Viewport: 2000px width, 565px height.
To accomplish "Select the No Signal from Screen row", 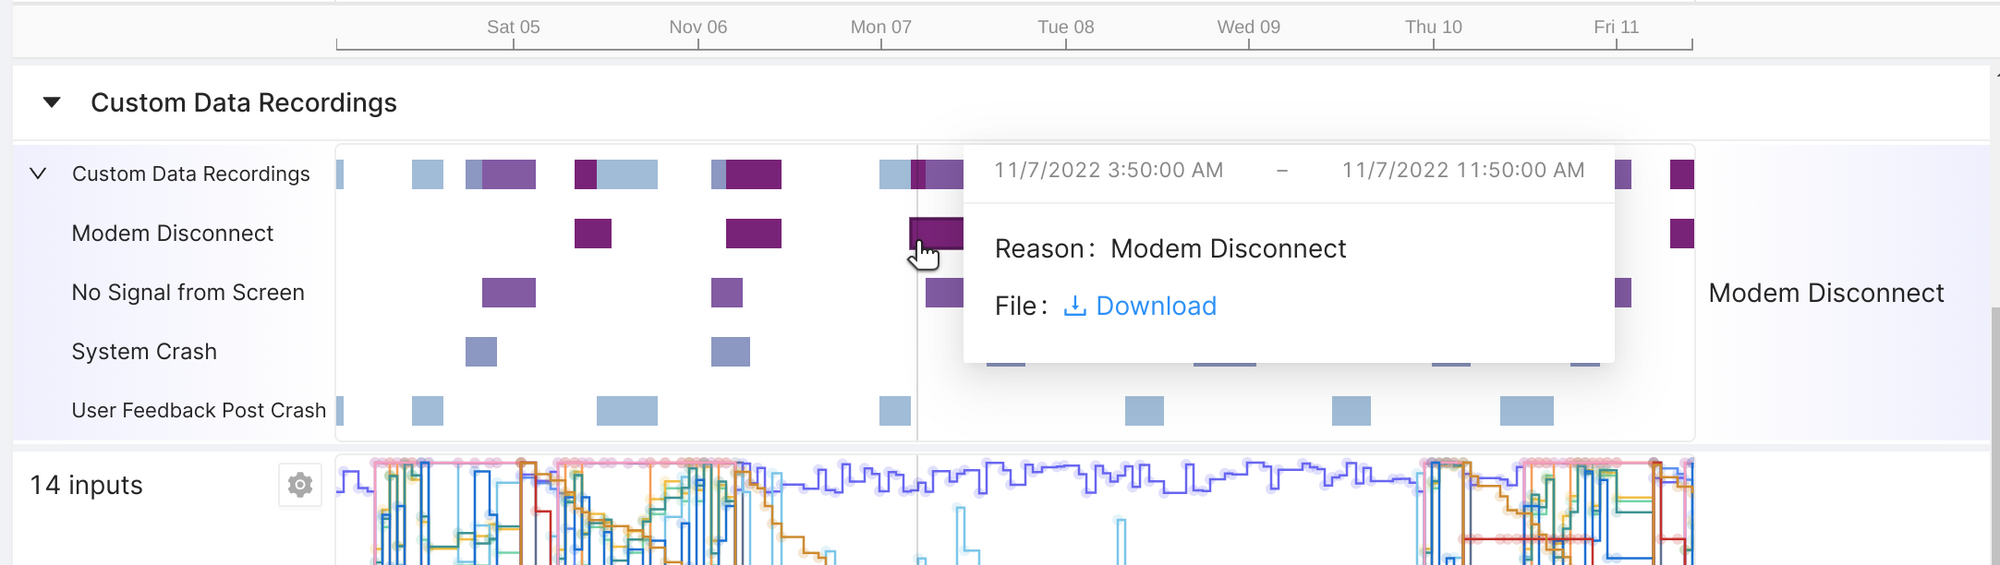I will point(188,292).
